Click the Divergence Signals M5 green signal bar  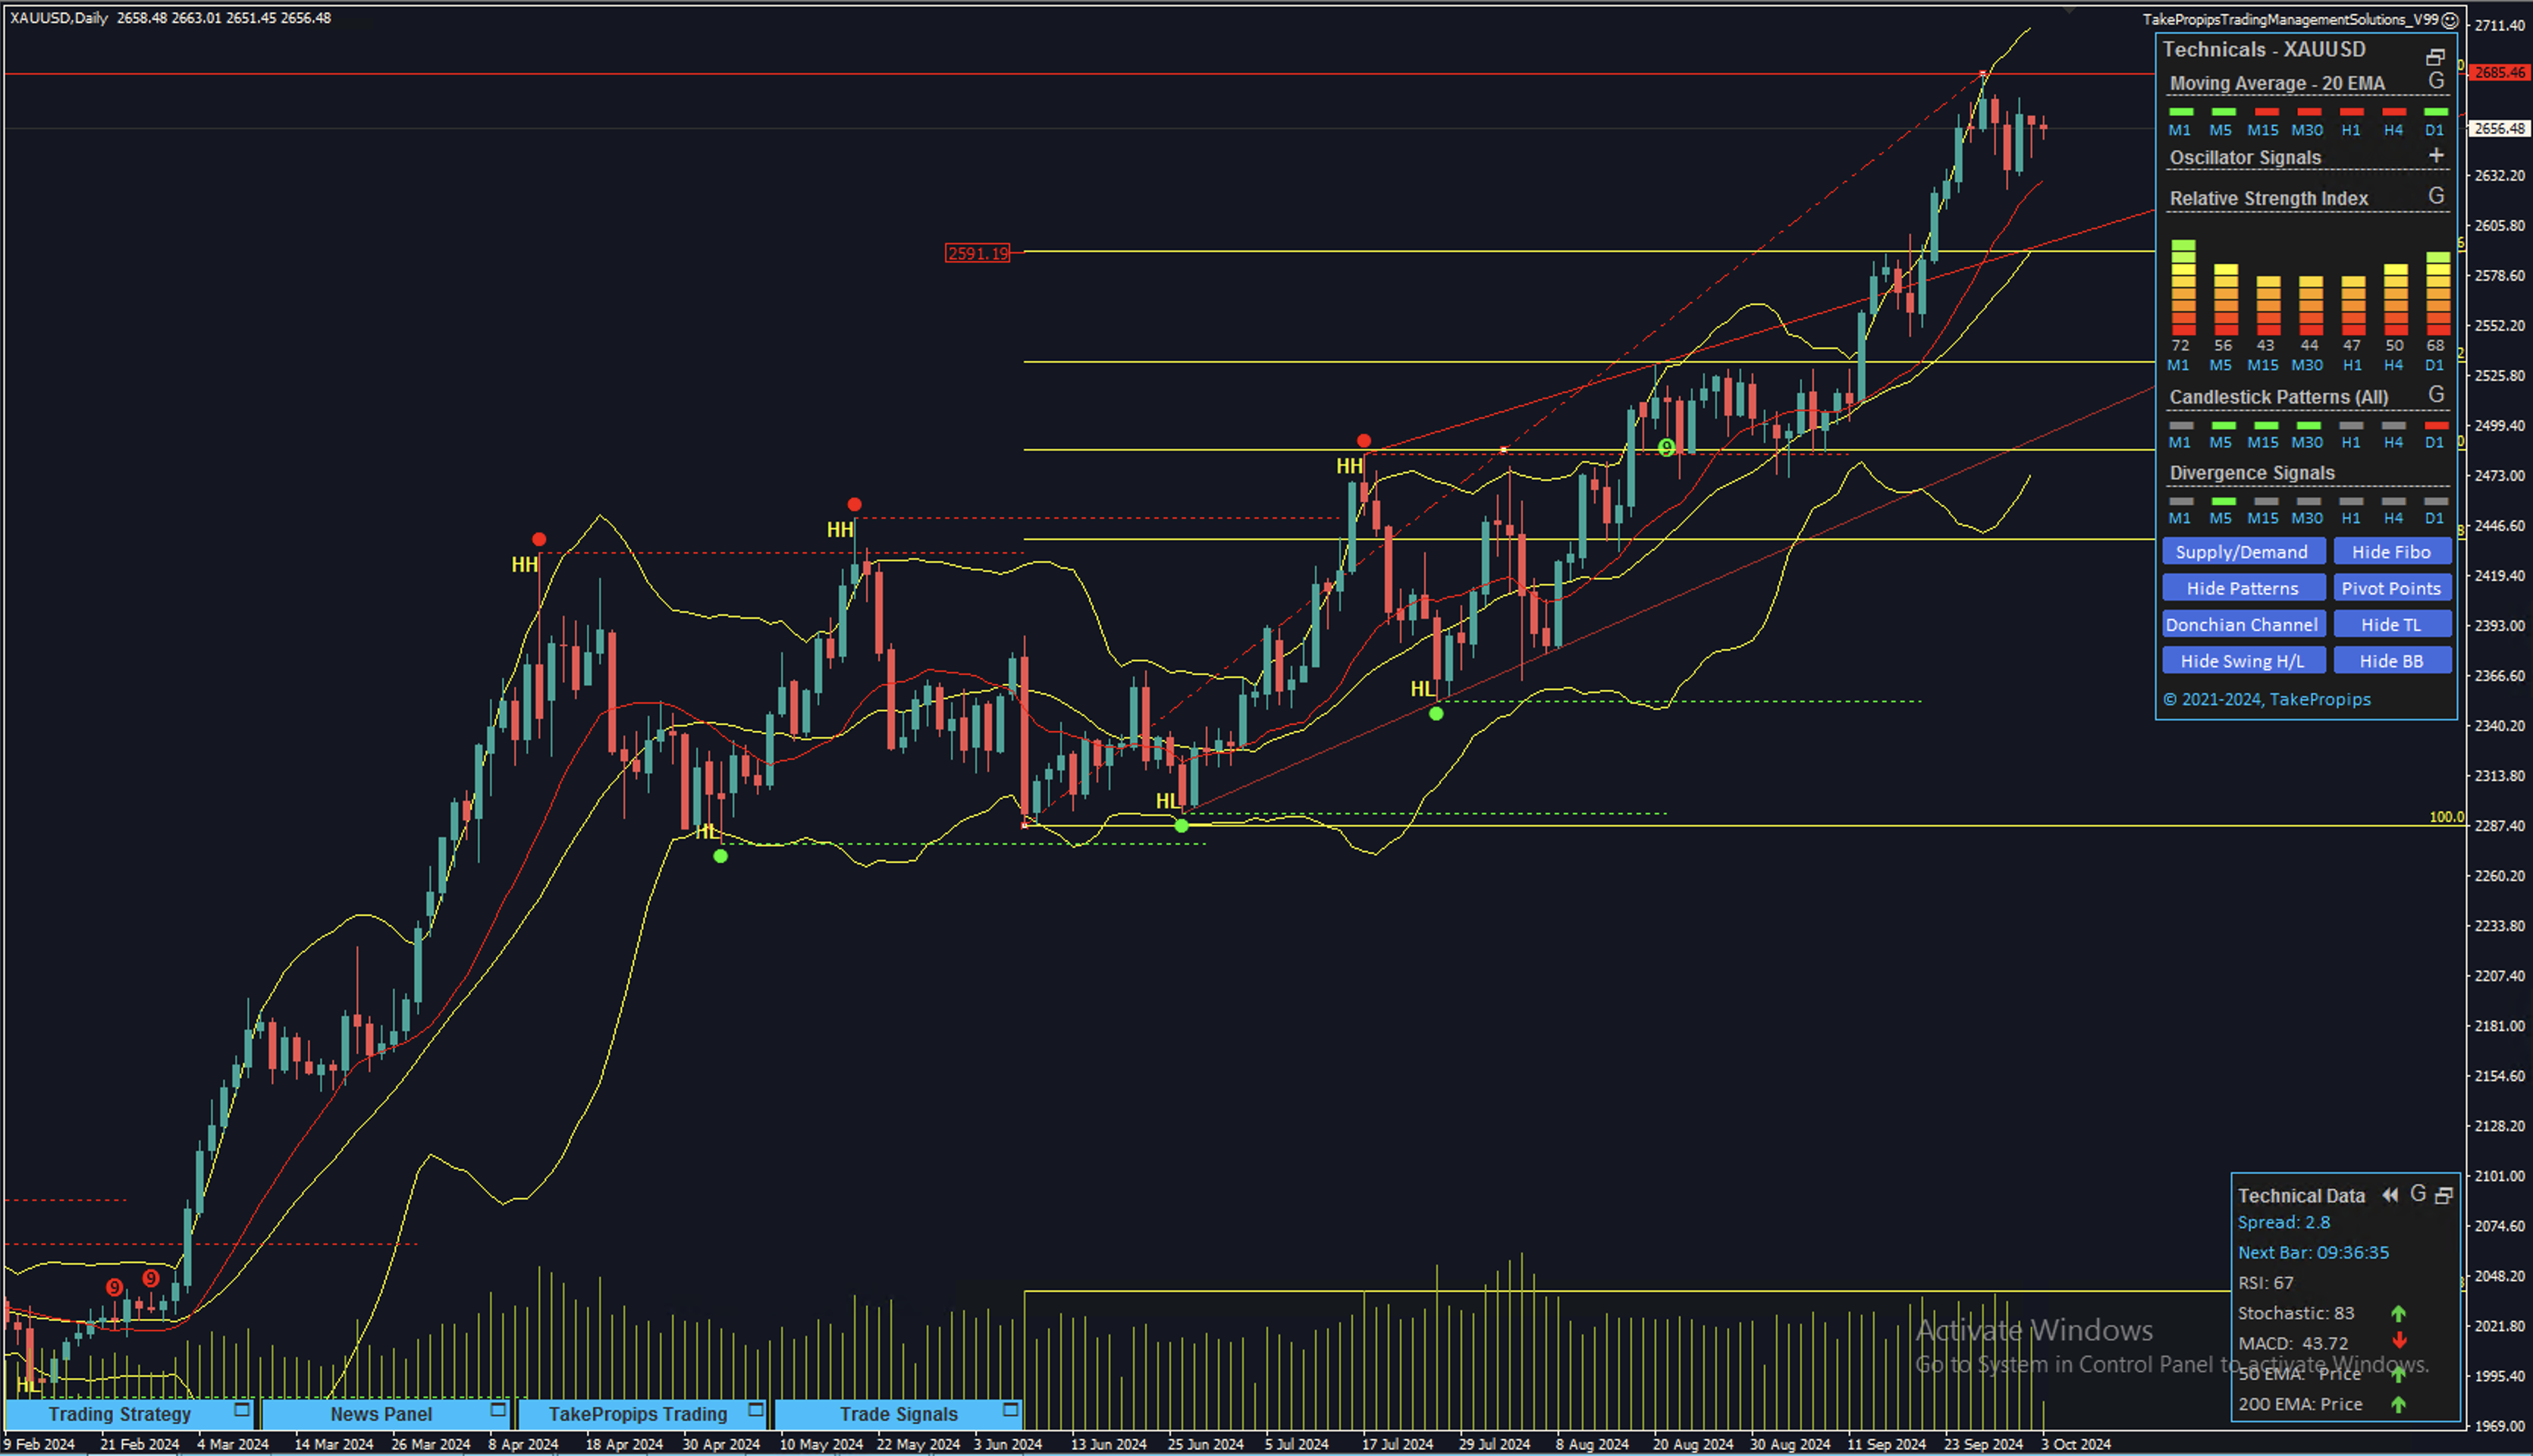2223,502
